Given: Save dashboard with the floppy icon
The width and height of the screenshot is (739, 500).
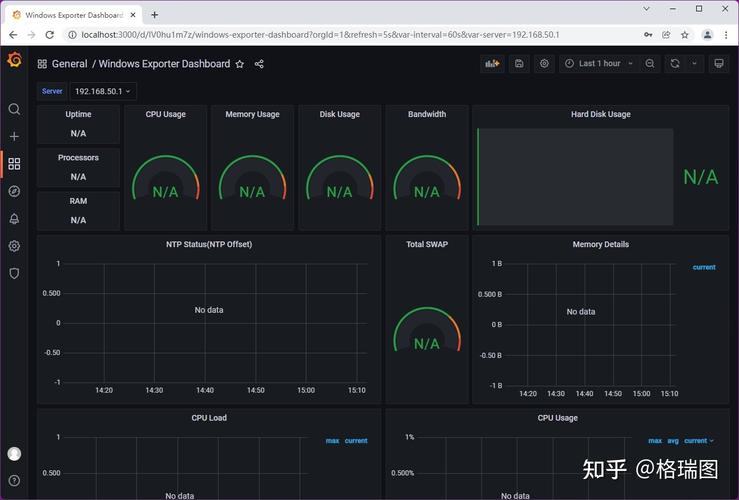Looking at the screenshot, I should 519,64.
